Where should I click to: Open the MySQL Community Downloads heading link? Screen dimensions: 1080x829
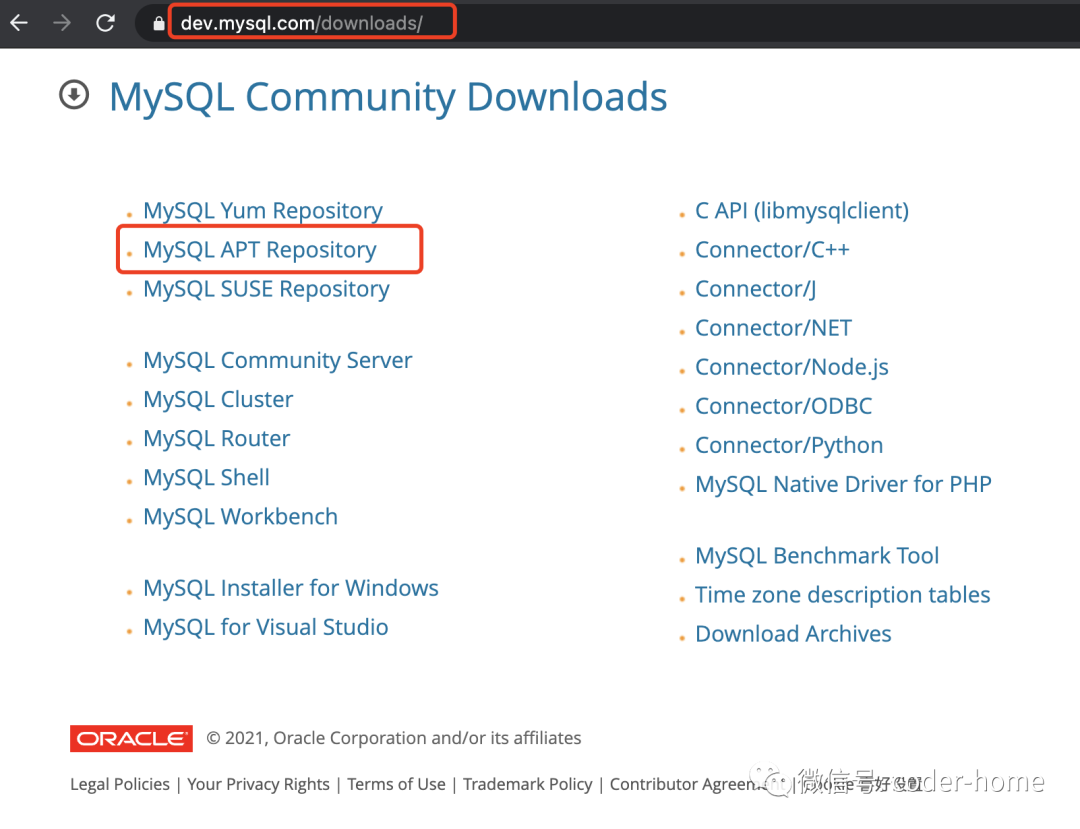[388, 96]
